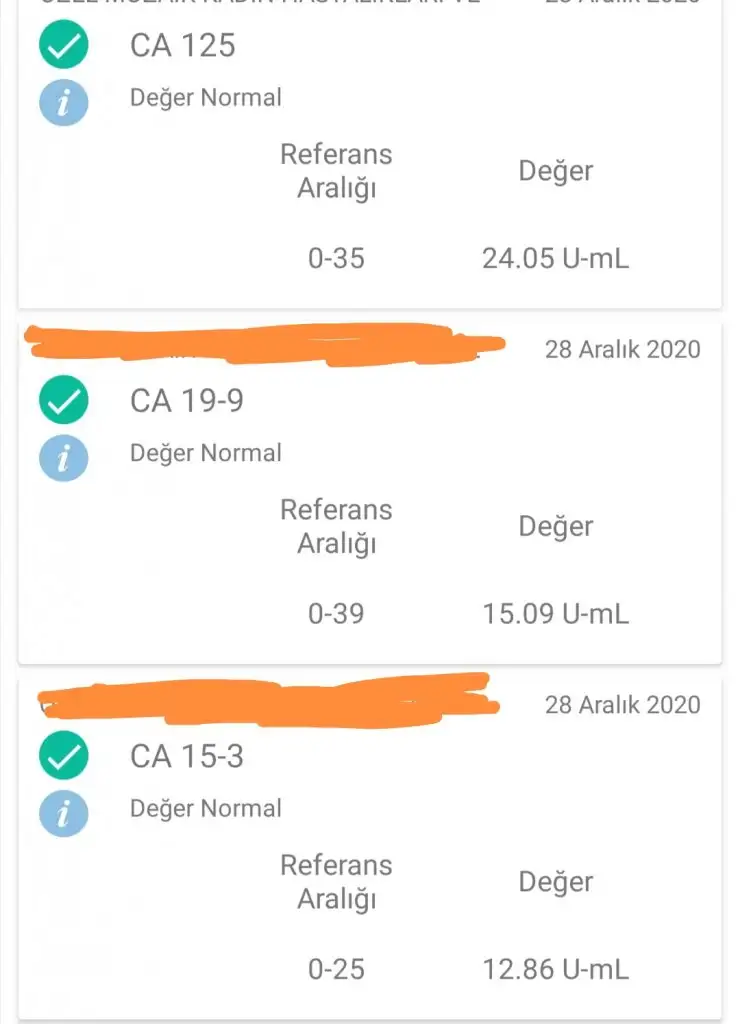Select the CA 125 test title
The width and height of the screenshot is (740, 1024).
(x=183, y=46)
